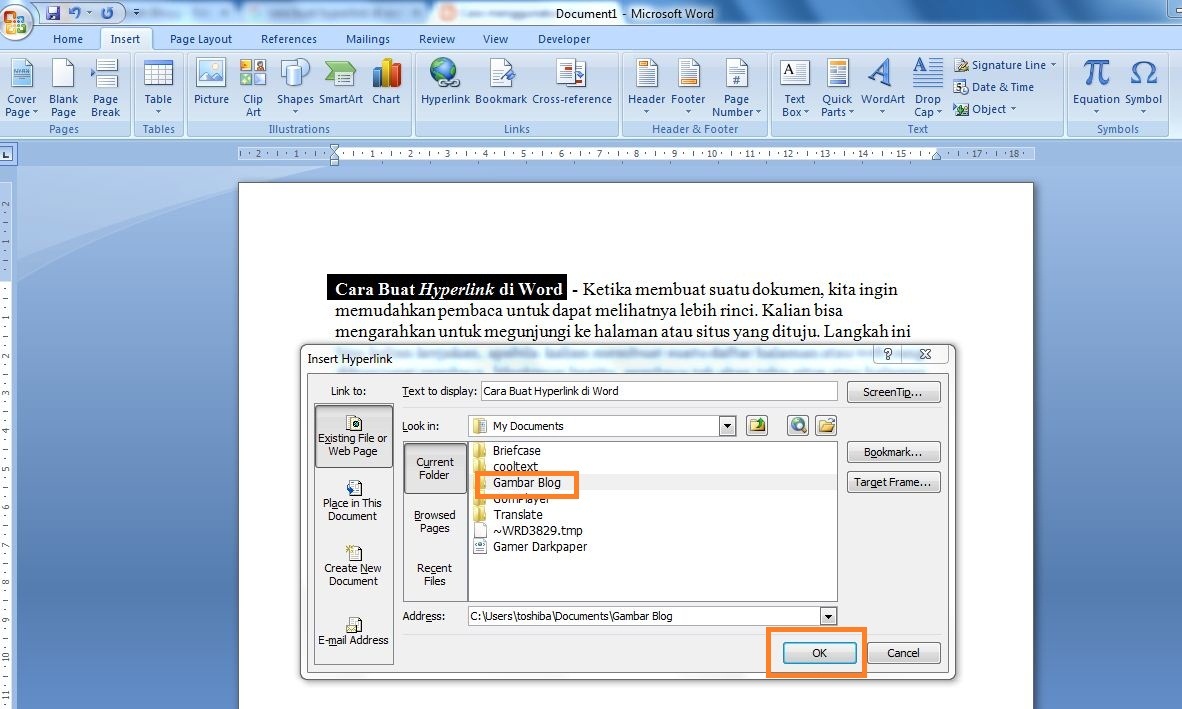This screenshot has width=1182, height=709.
Task: Insert Date & Time
Action: pos(994,87)
